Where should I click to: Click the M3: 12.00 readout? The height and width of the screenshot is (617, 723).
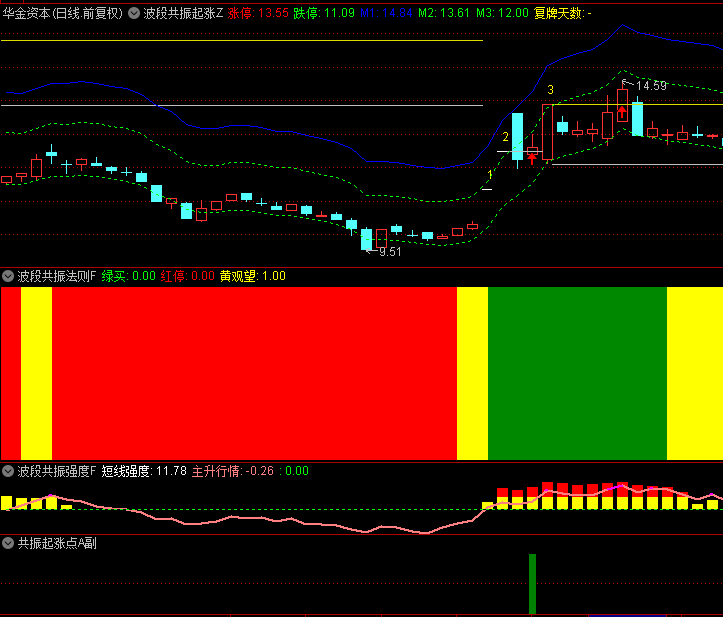(x=502, y=13)
